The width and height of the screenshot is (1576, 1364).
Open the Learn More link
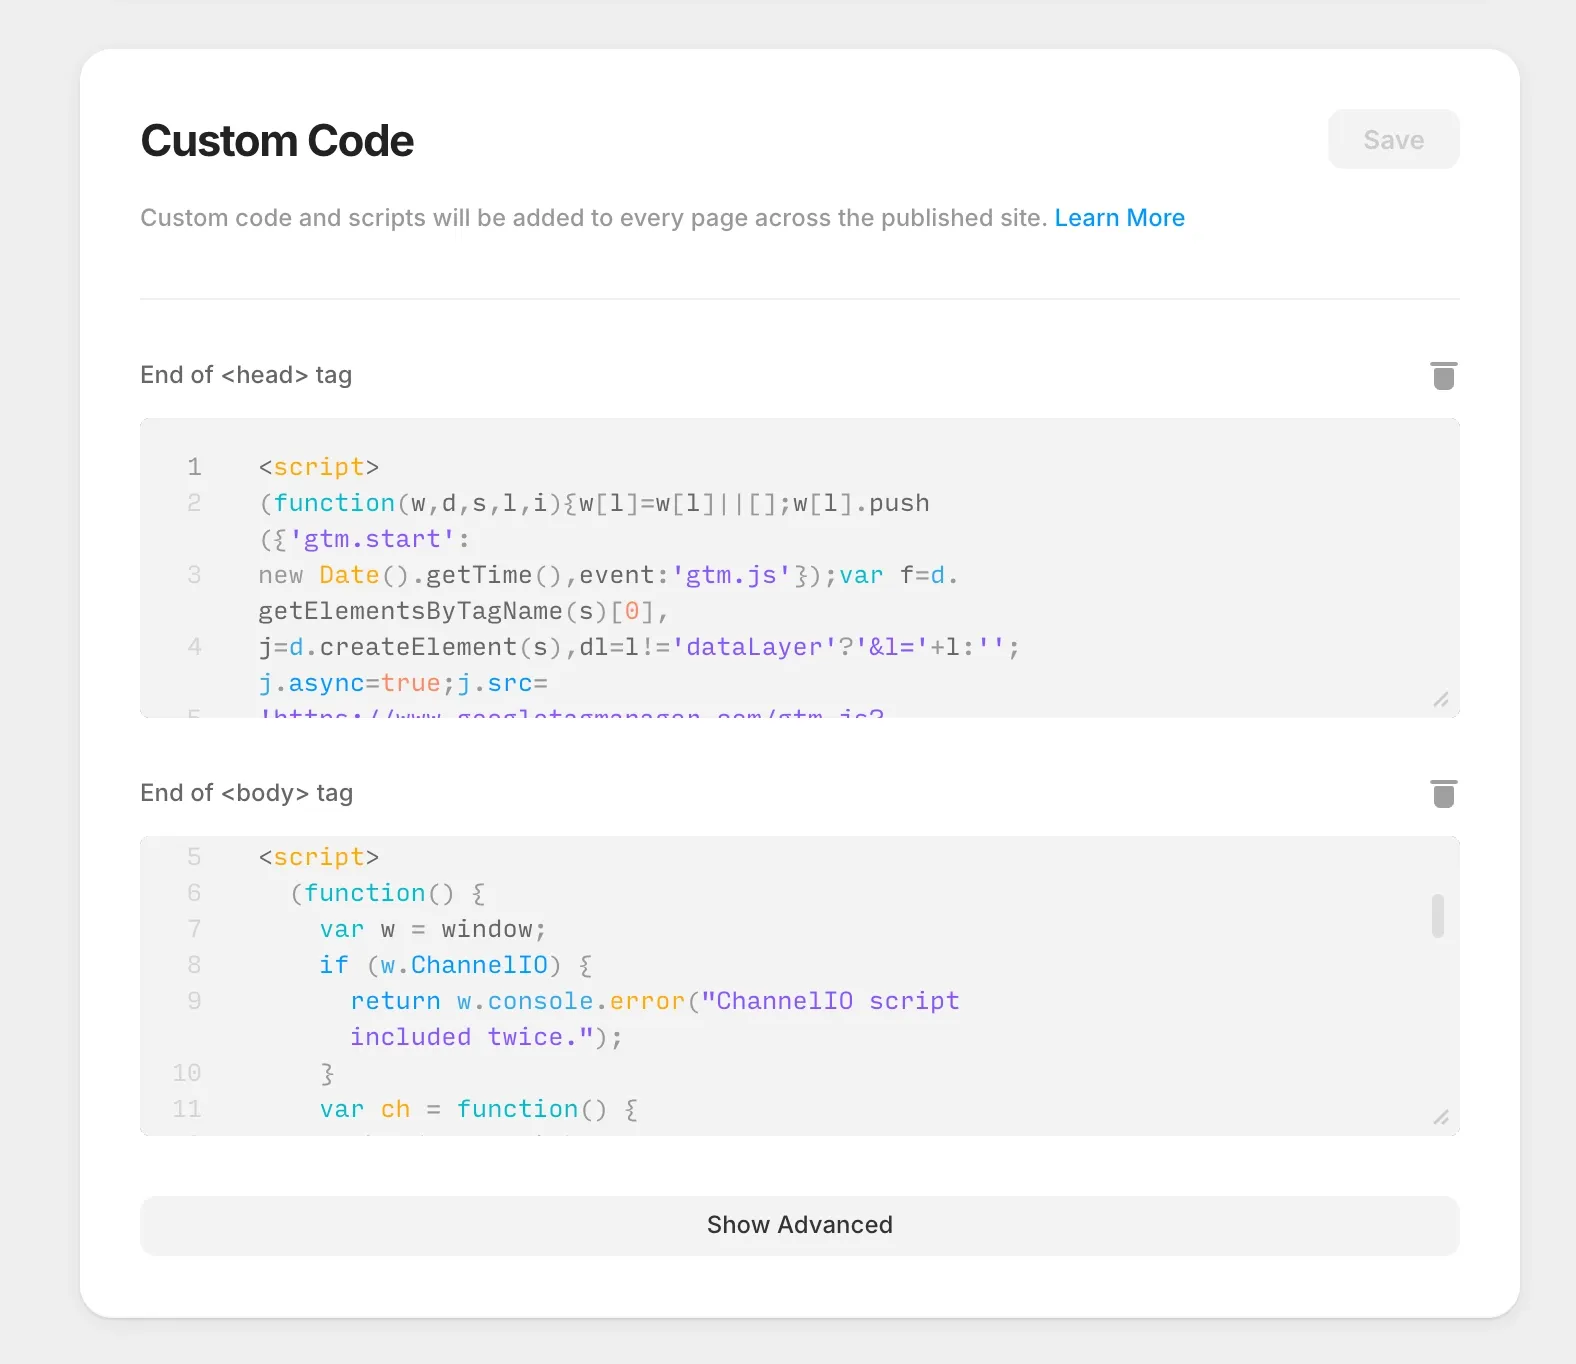1119,218
